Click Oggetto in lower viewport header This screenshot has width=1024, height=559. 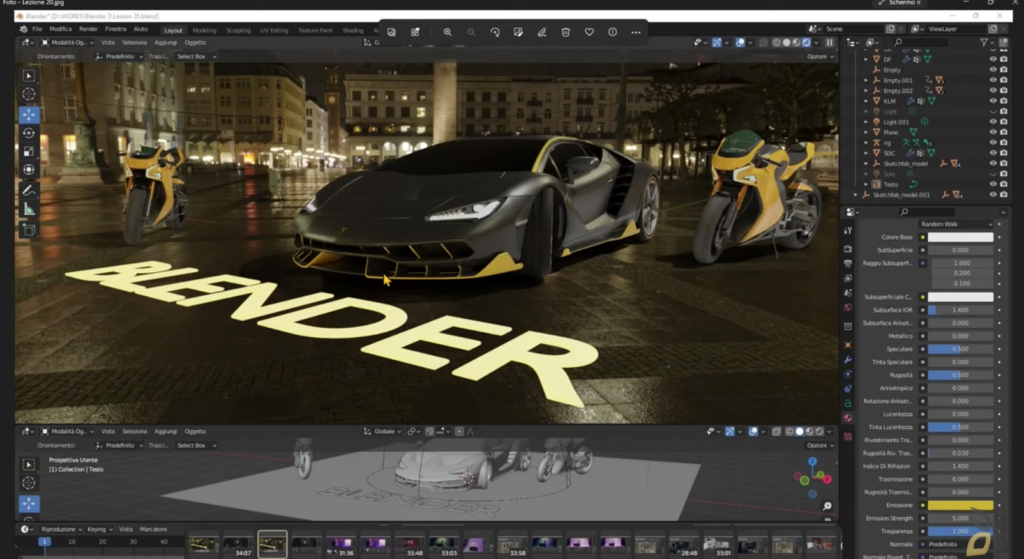[x=195, y=432]
